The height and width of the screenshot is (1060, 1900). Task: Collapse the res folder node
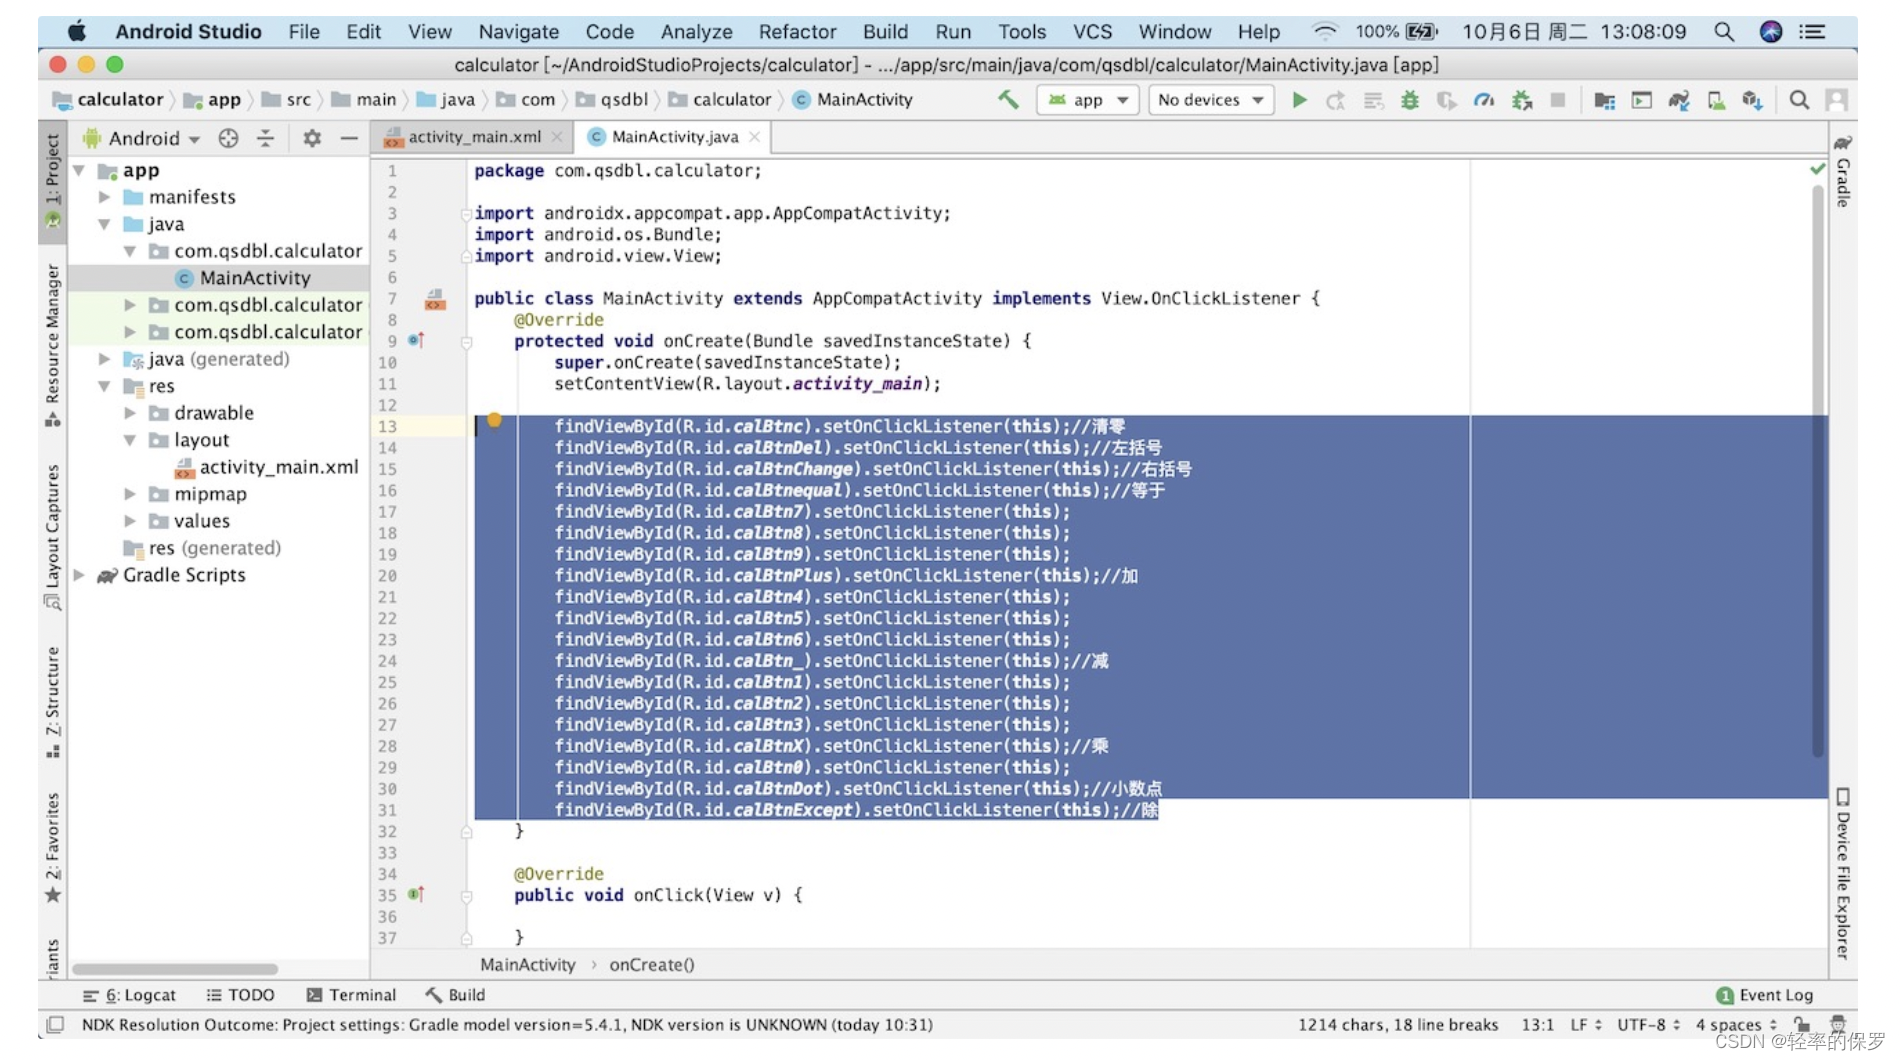[x=104, y=386]
